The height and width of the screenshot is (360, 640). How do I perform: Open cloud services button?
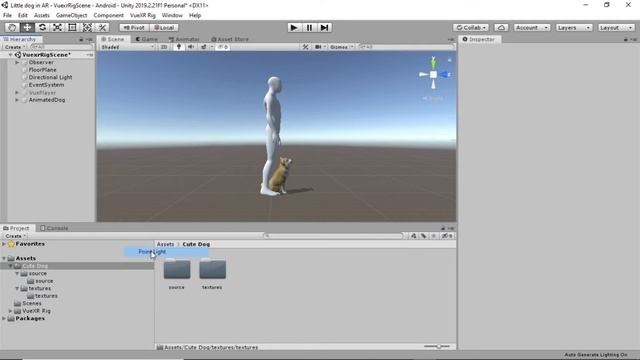point(501,27)
